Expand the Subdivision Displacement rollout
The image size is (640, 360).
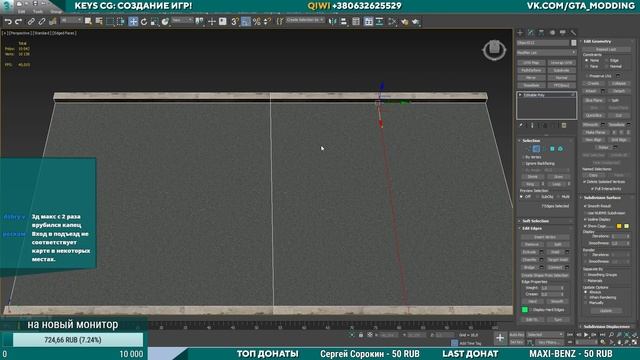[607, 327]
